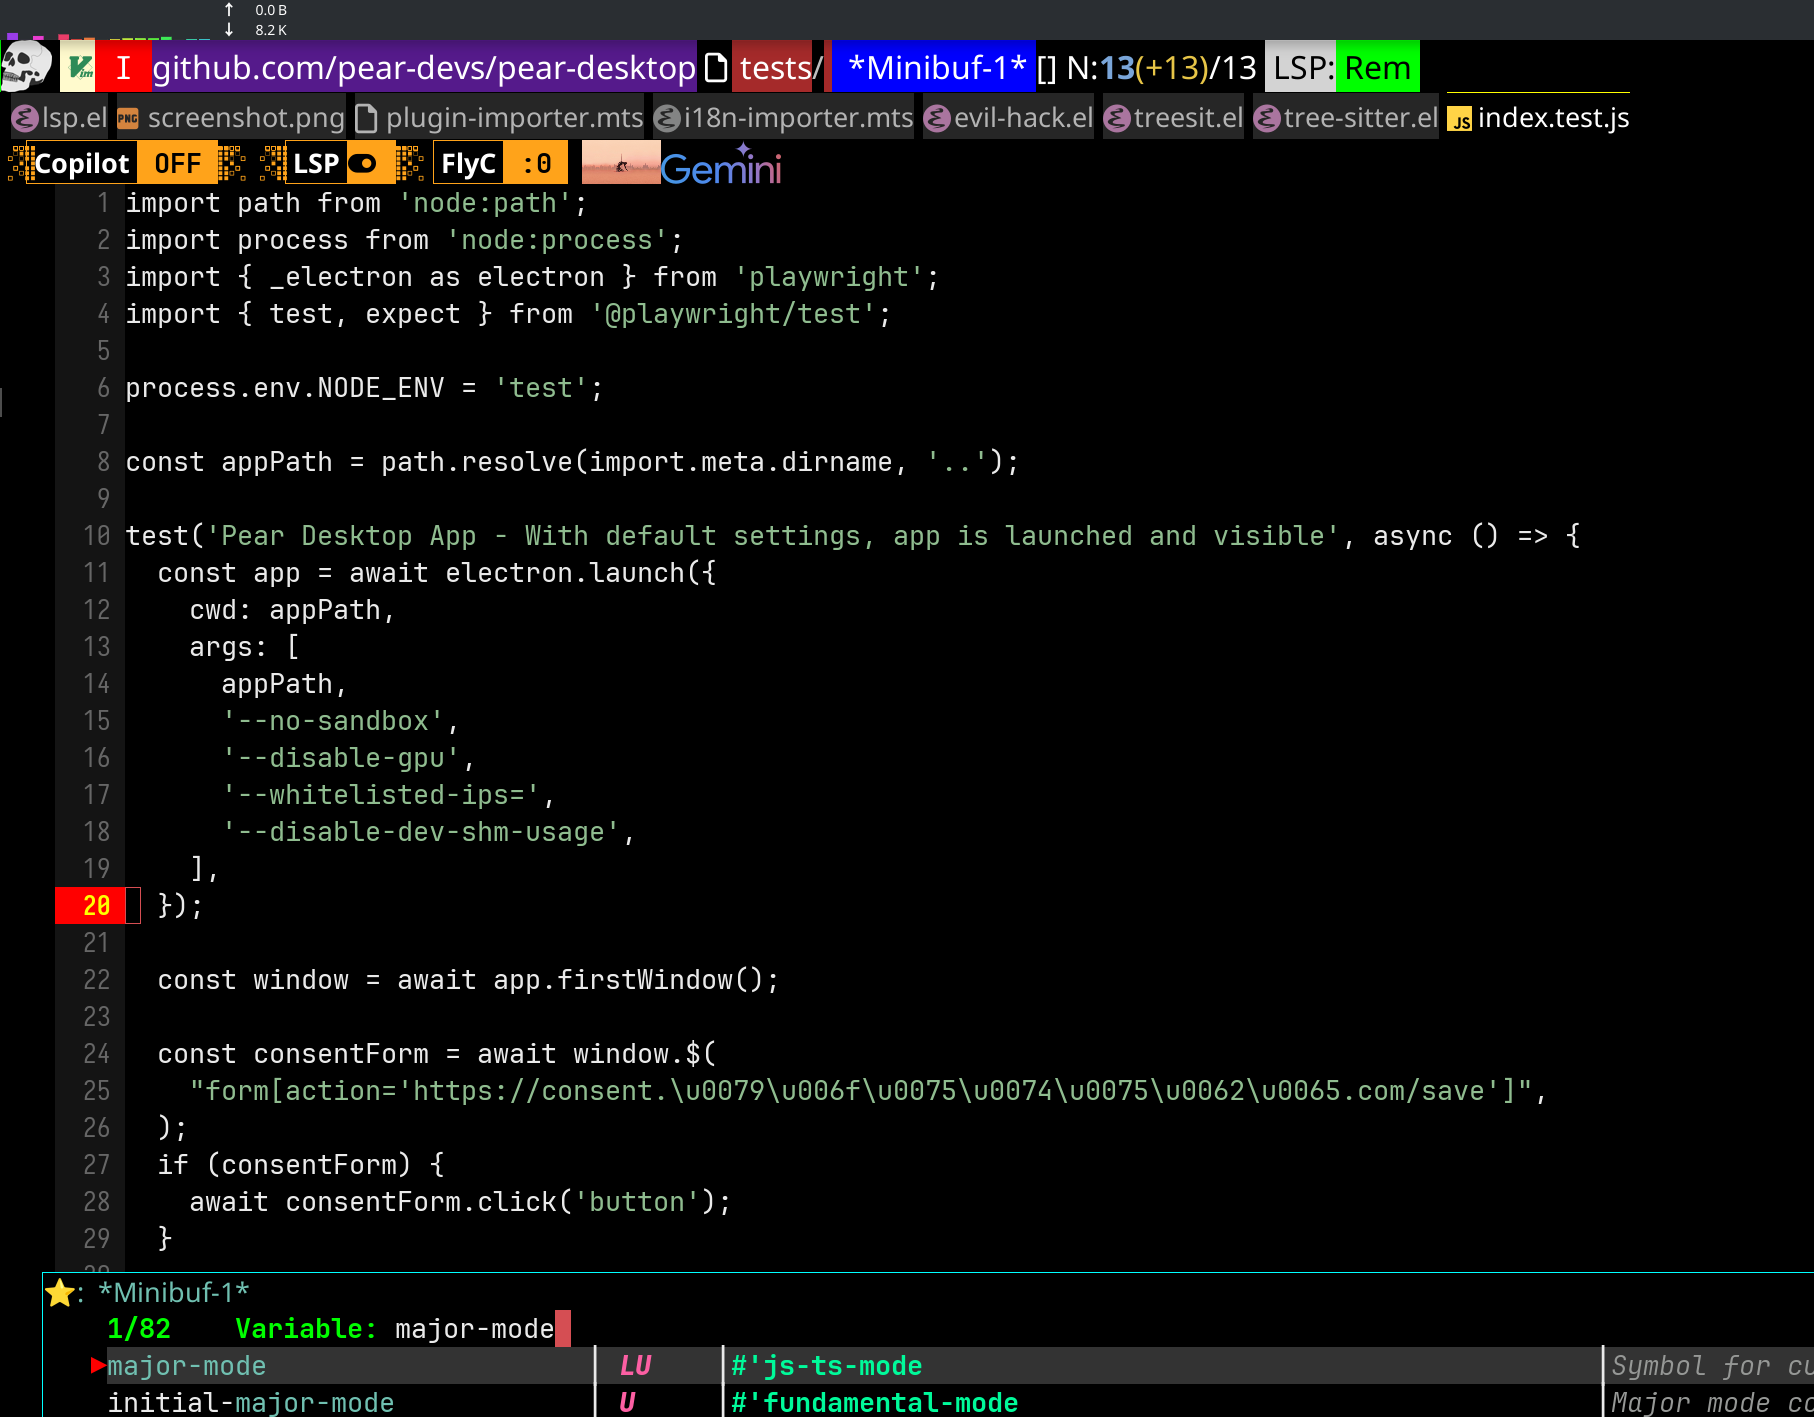Click the green LSP Rem status segment
Image resolution: width=1814 pixels, height=1417 pixels.
click(x=1377, y=67)
